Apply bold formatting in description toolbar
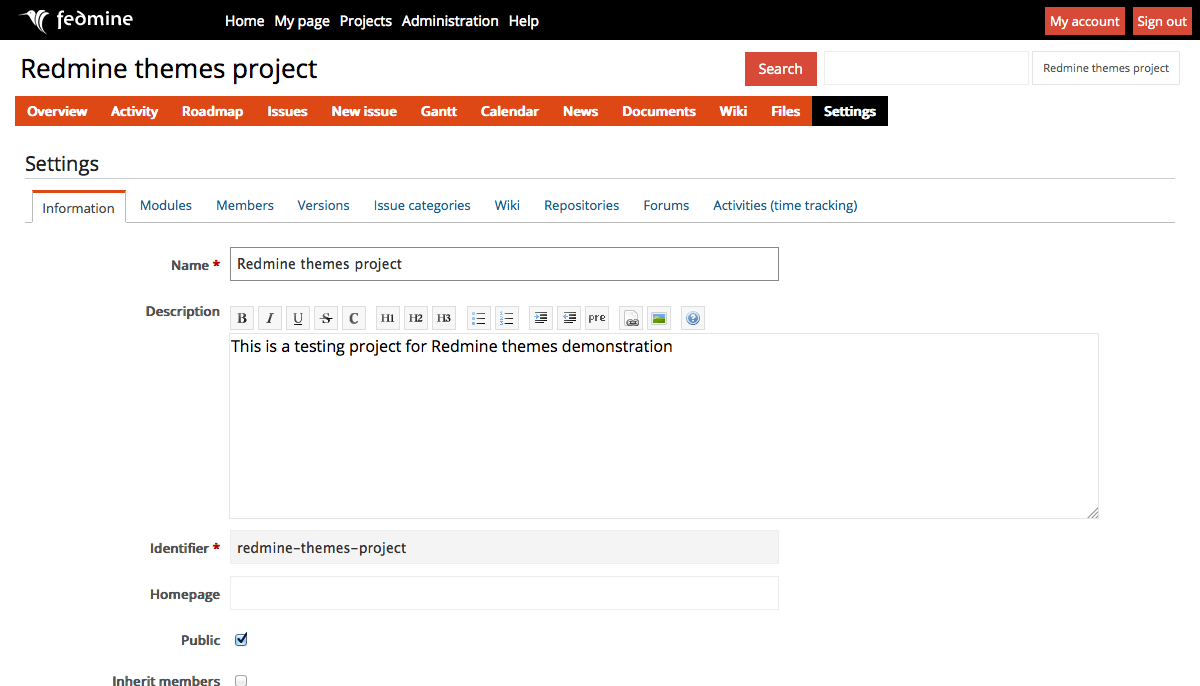 click(x=241, y=318)
